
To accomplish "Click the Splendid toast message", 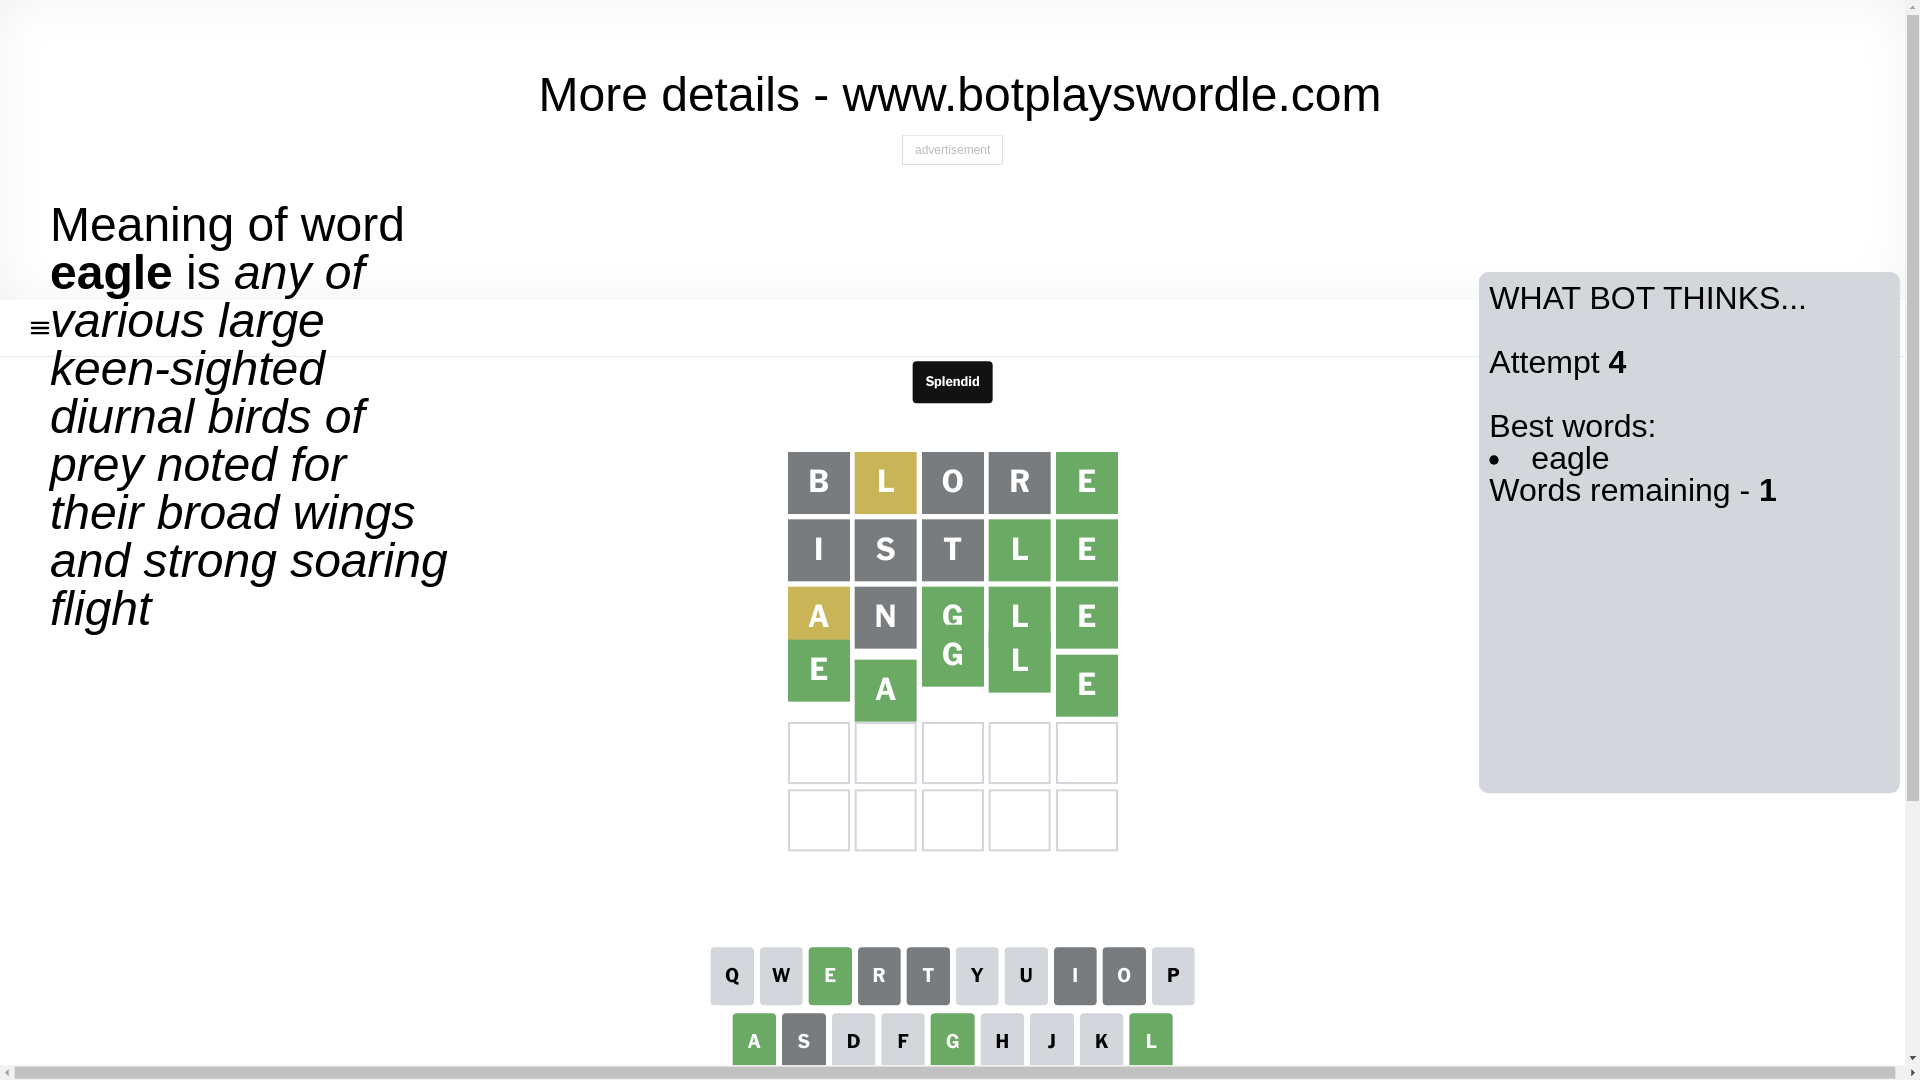I will pos(952,382).
